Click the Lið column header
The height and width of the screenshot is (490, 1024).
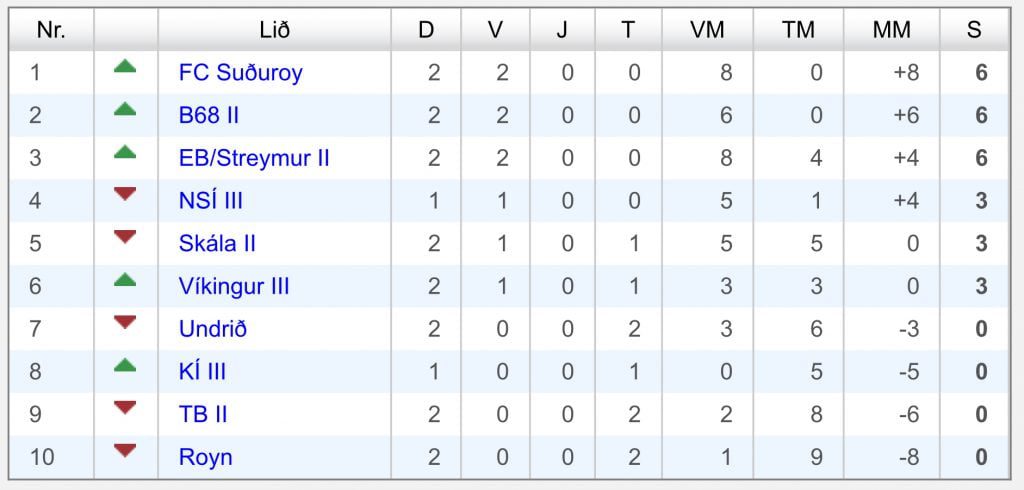pyautogui.click(x=274, y=30)
